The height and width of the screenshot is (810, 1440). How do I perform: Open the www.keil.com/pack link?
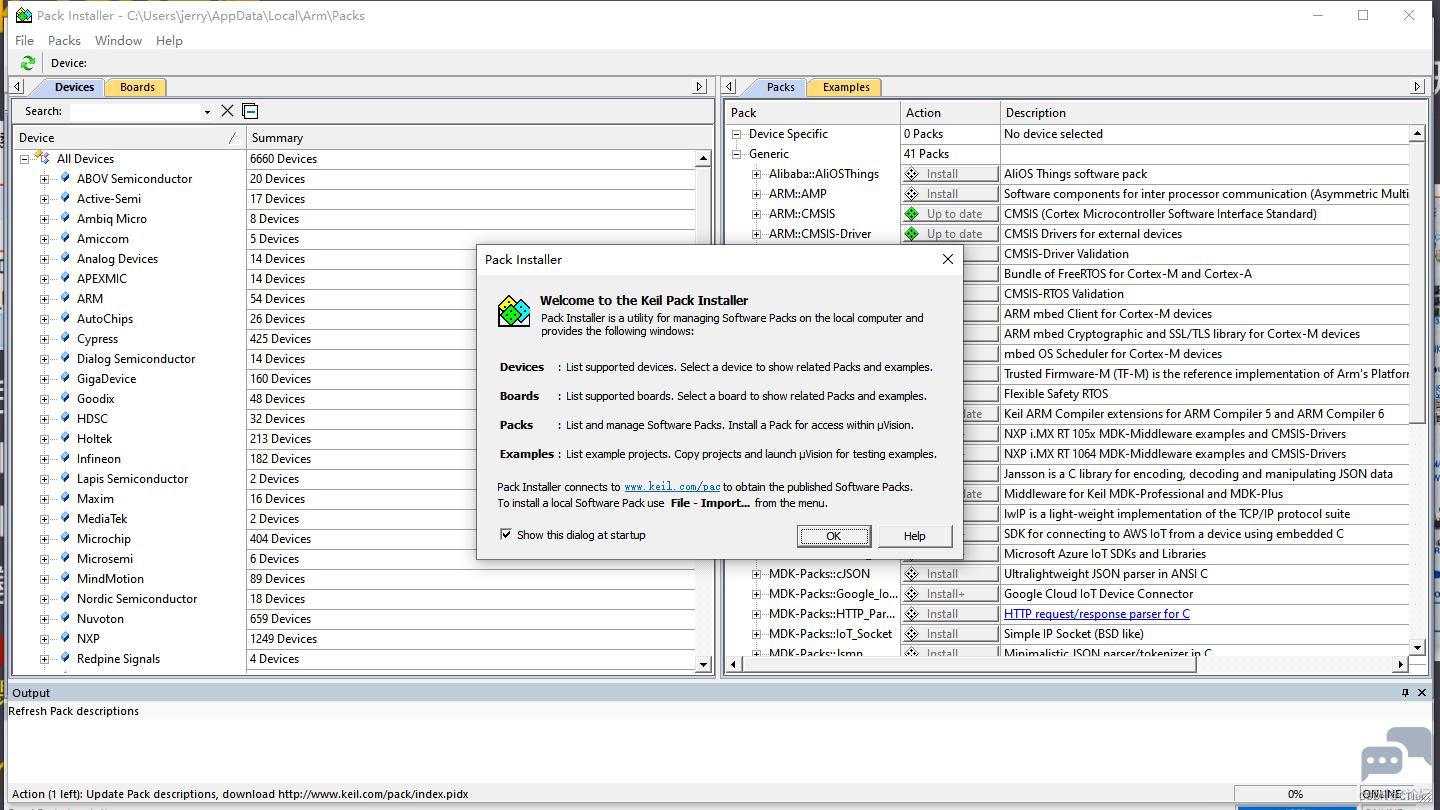672,487
